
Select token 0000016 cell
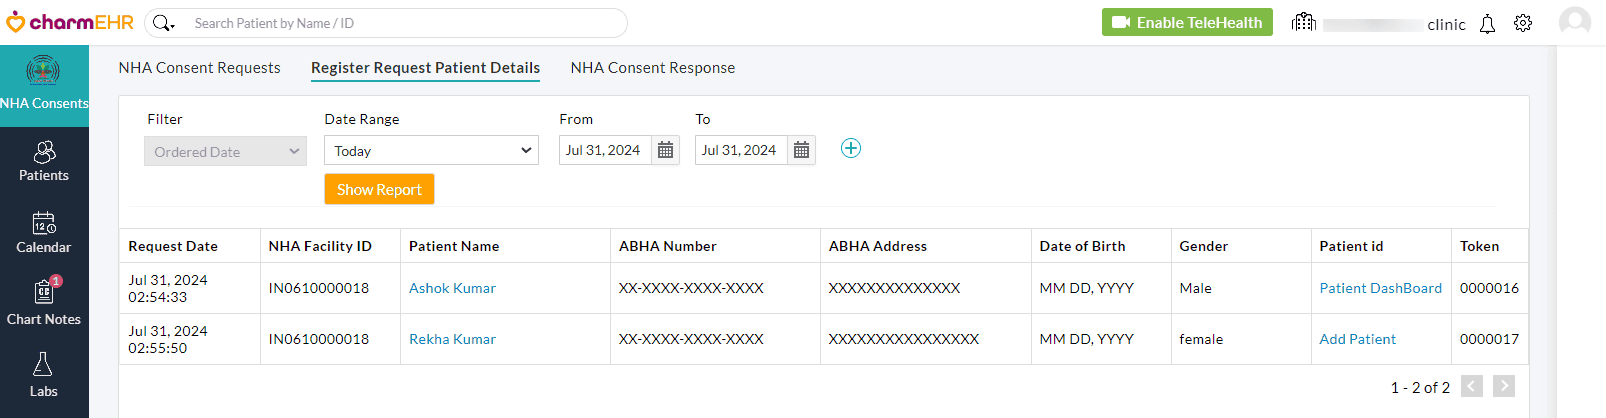click(1489, 288)
